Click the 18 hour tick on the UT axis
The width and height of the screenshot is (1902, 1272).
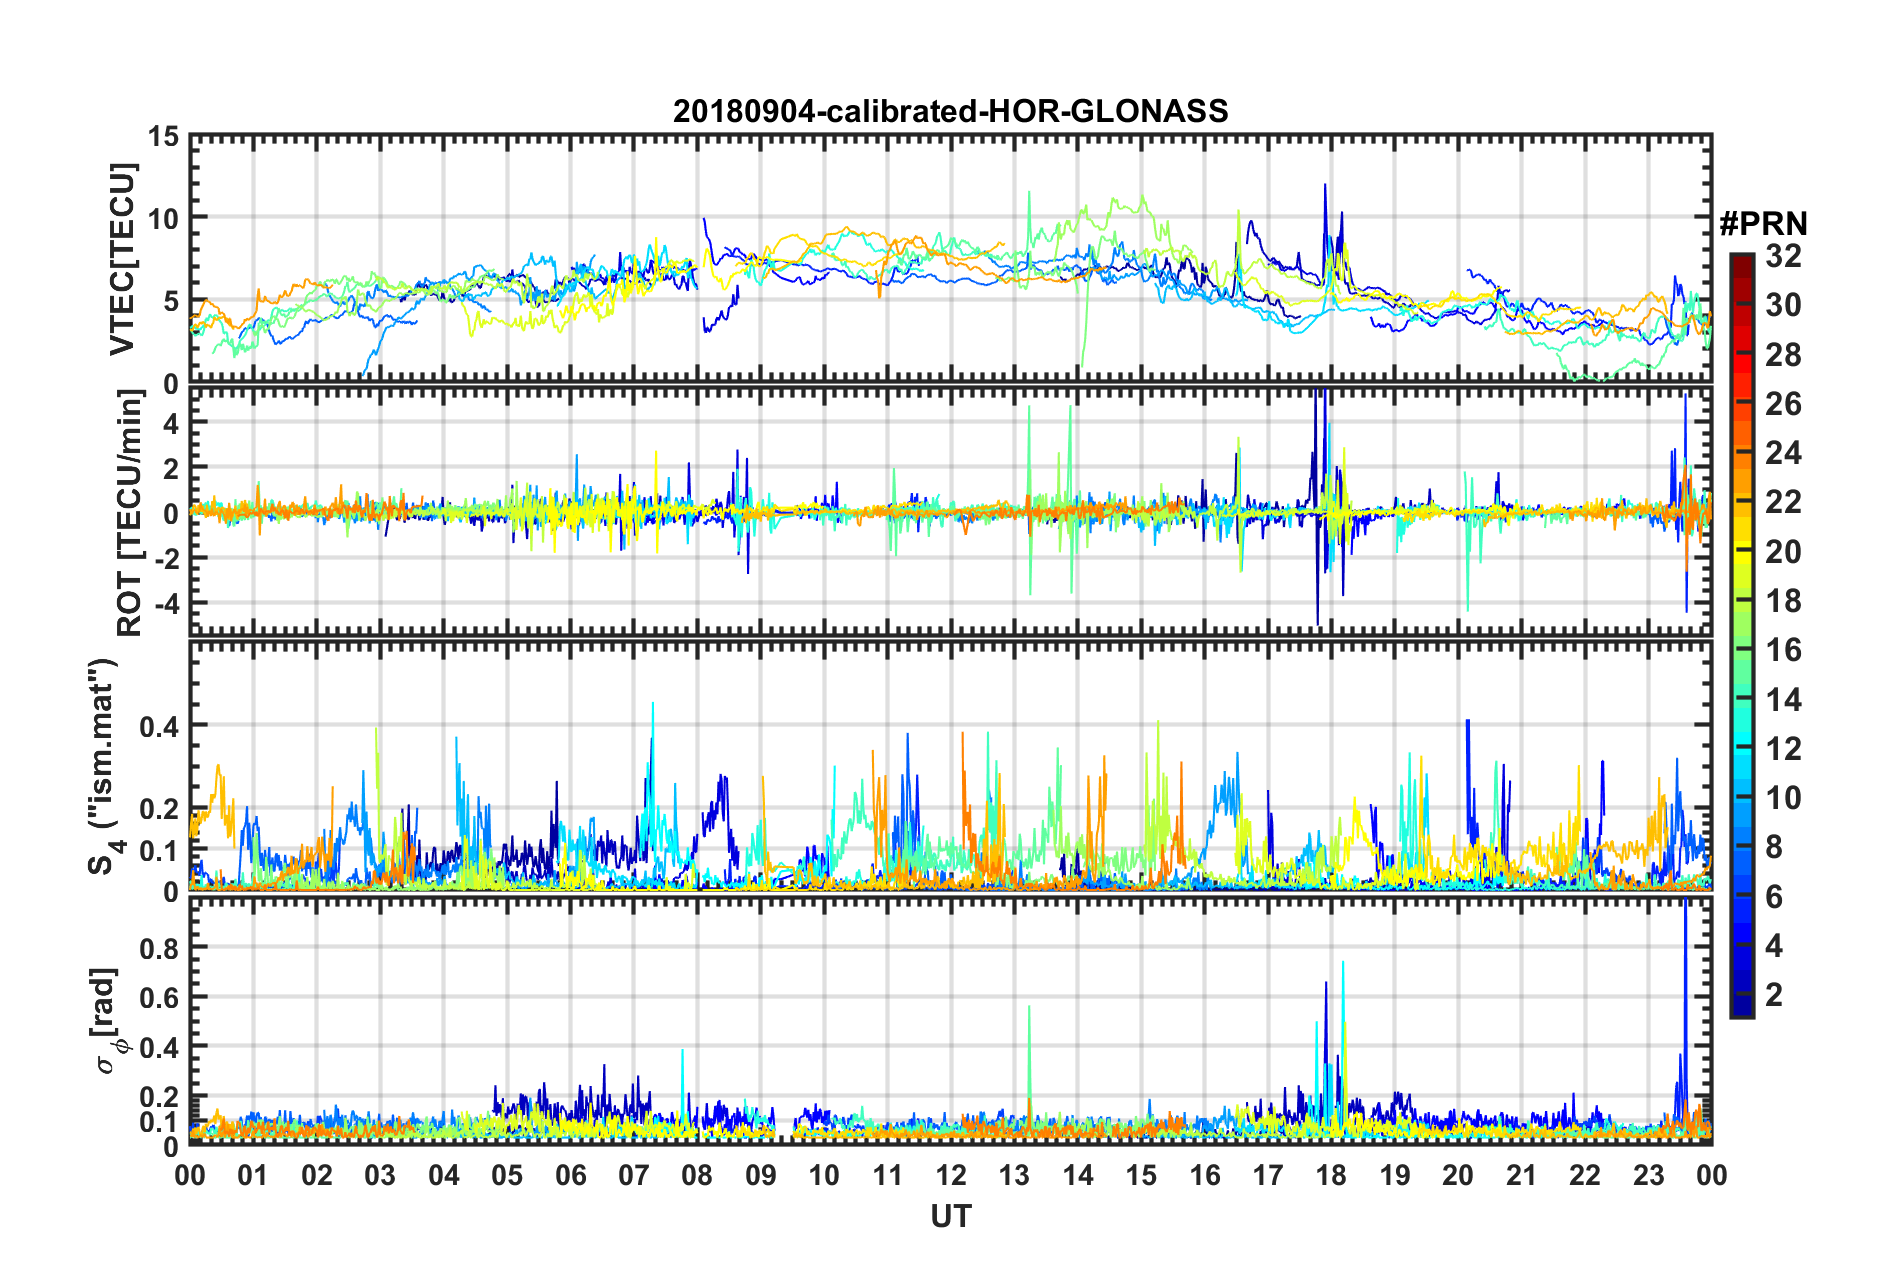tap(1331, 1175)
